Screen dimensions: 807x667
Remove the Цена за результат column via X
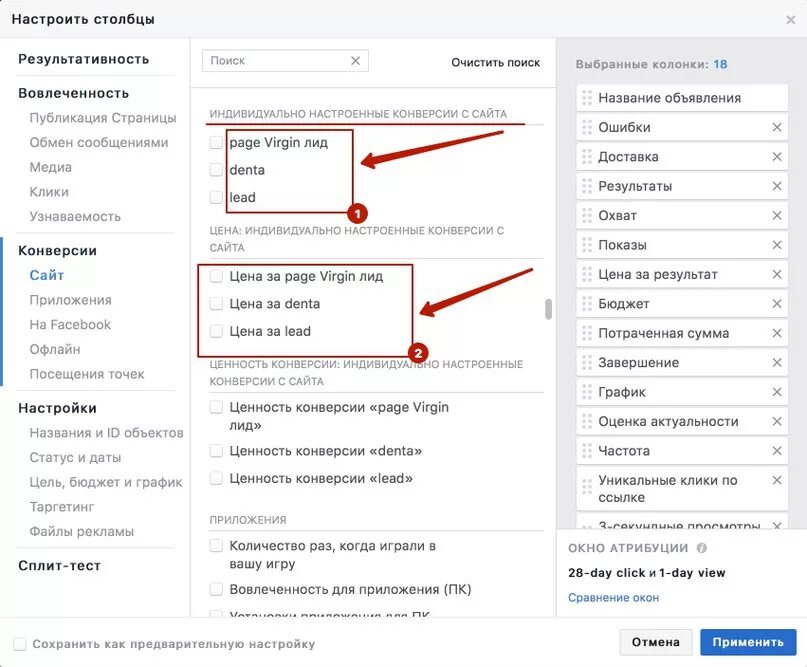(777, 274)
